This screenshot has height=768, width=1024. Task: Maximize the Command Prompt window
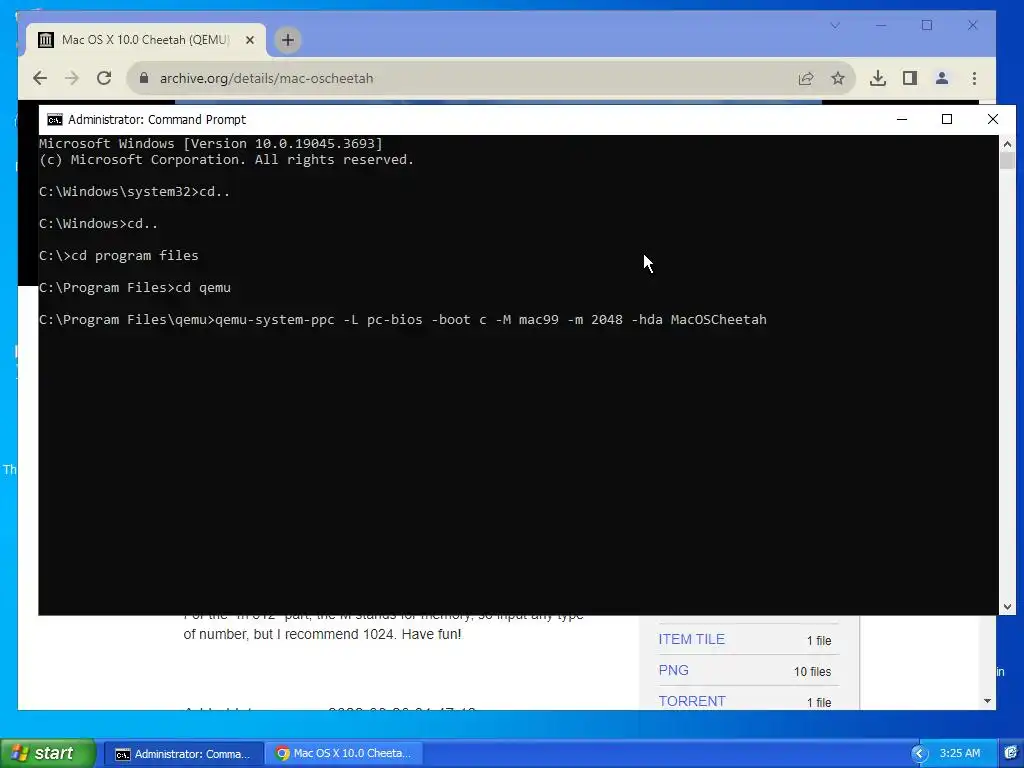[x=947, y=119]
